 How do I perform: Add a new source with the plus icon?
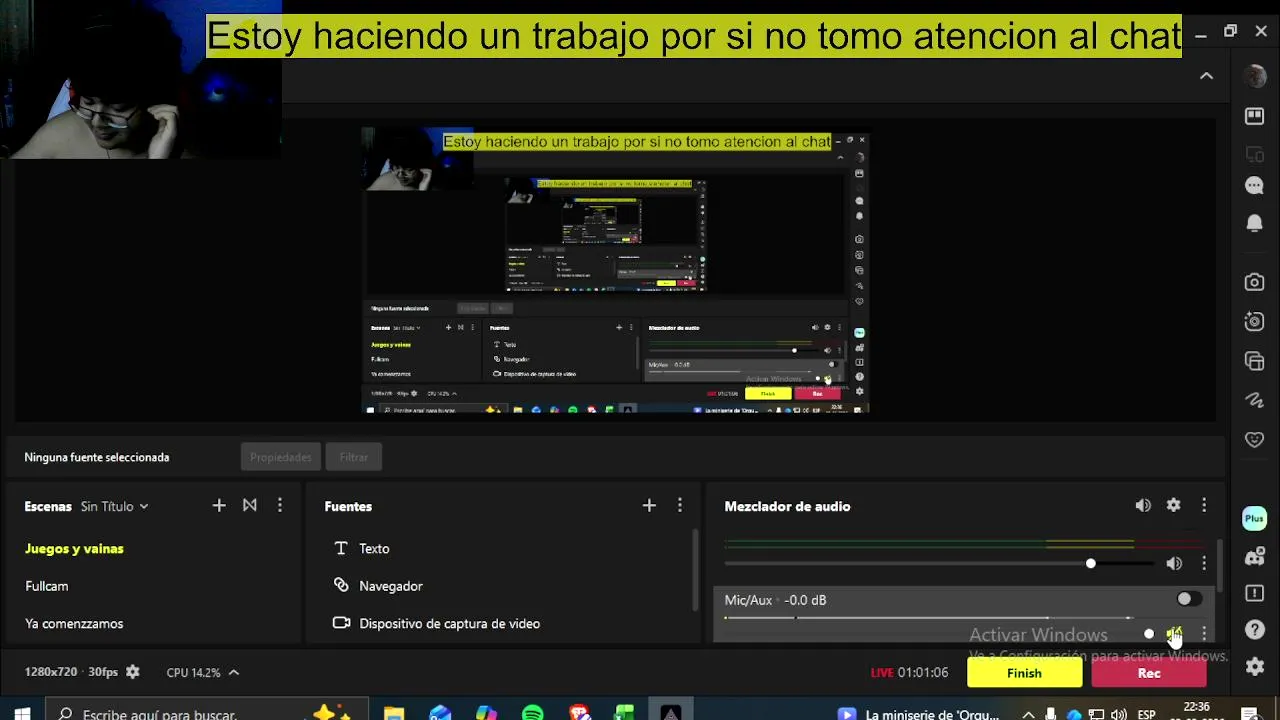[649, 506]
